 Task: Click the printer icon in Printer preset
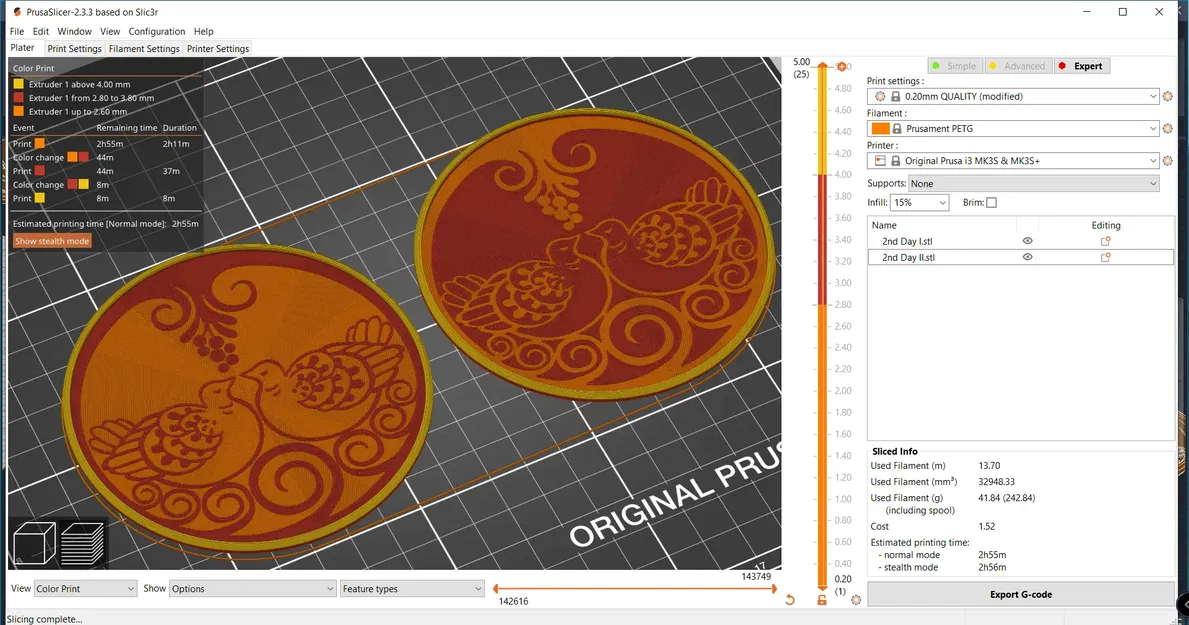coord(880,161)
